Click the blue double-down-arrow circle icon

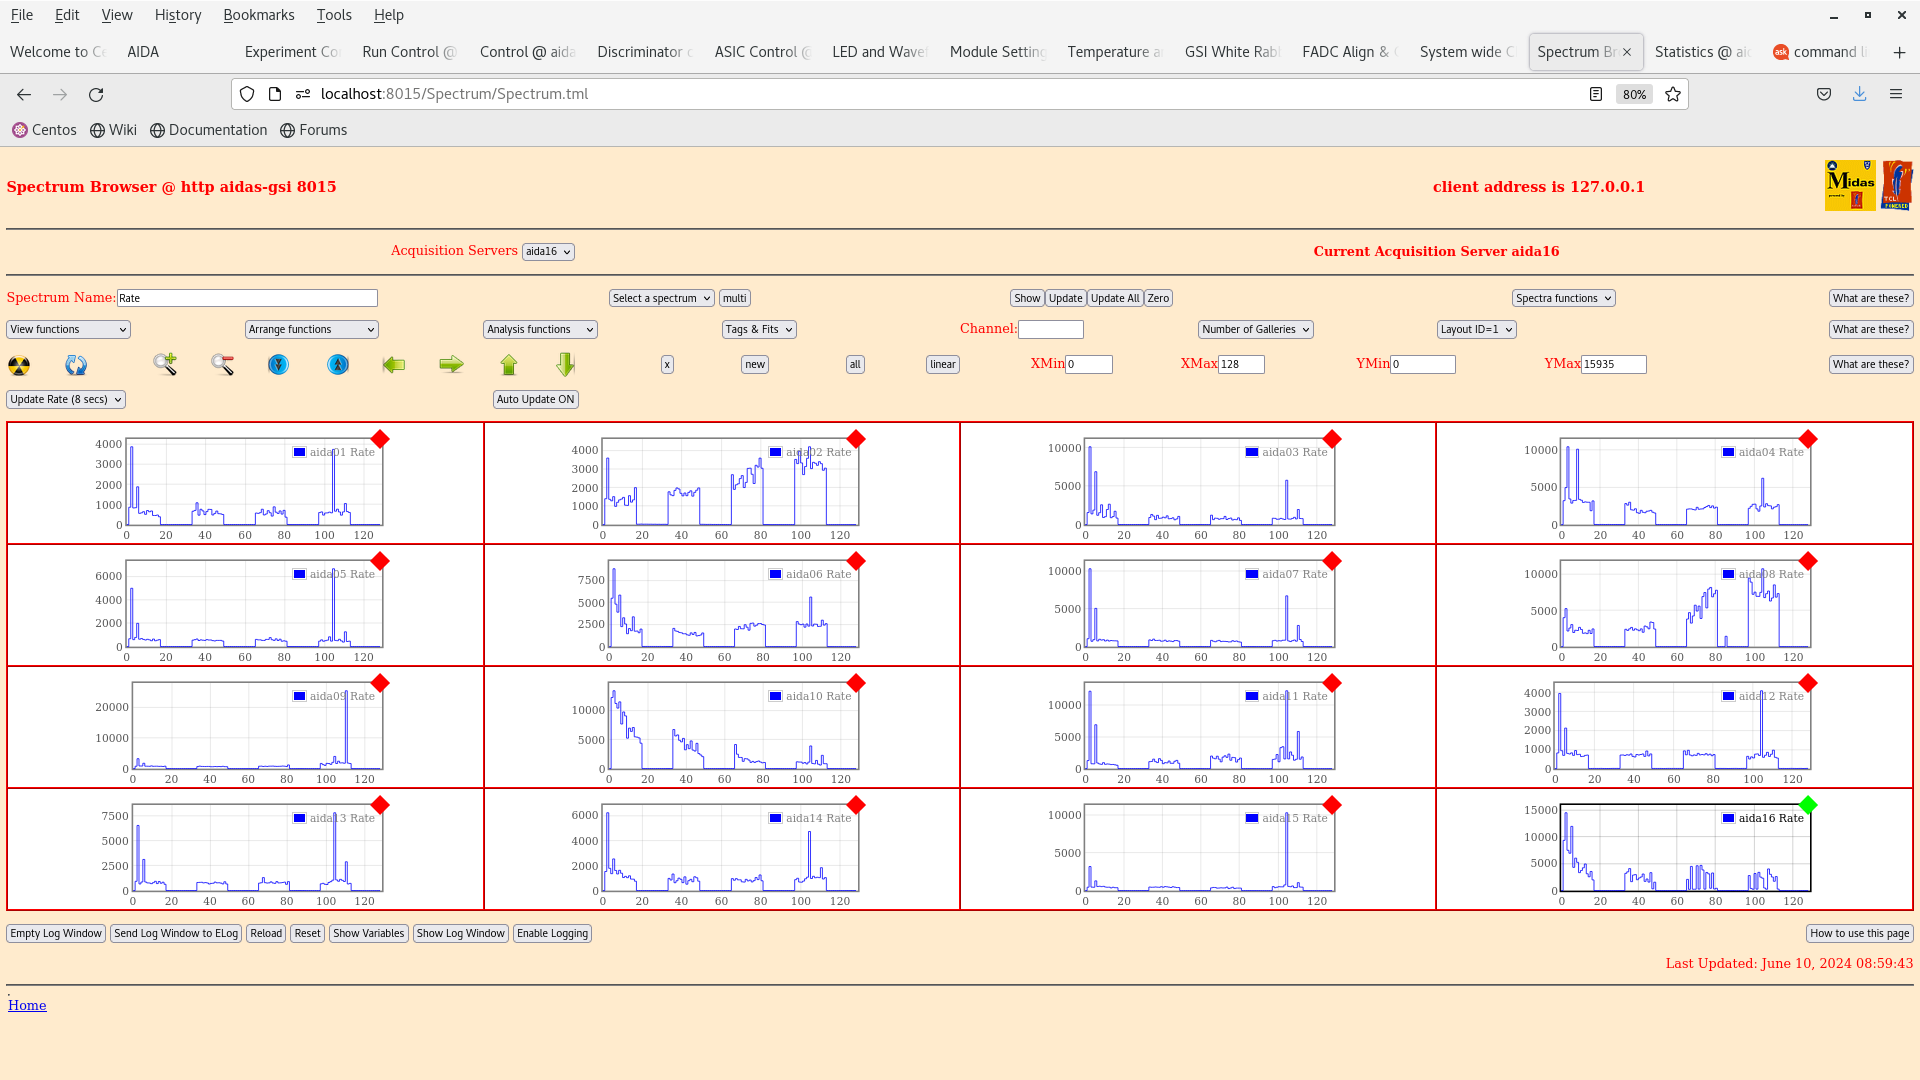278,365
